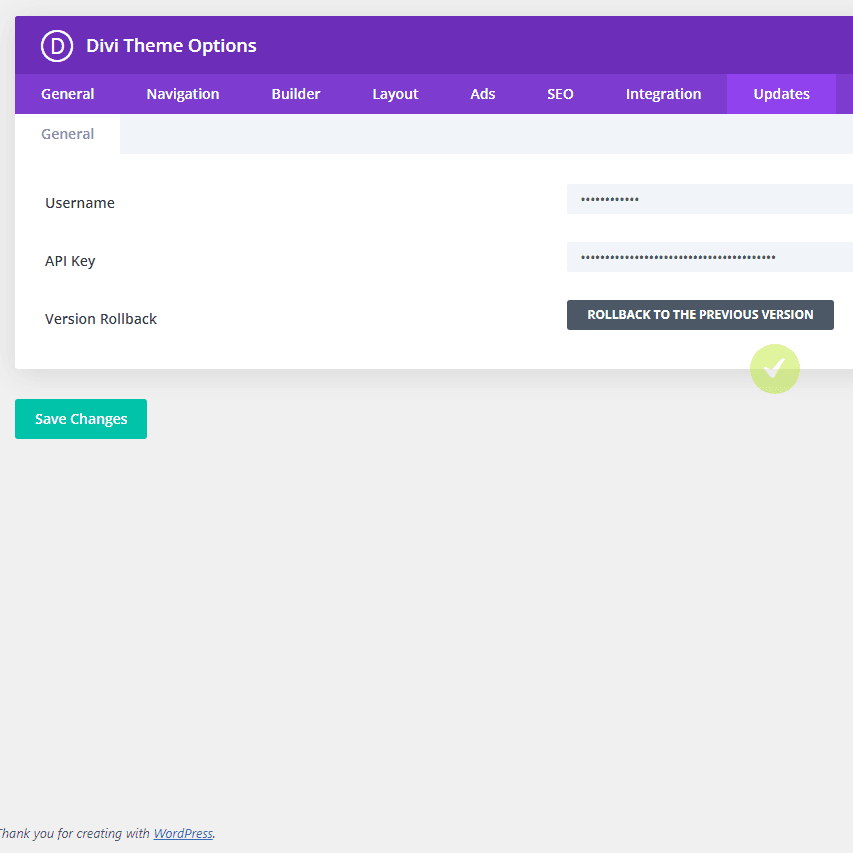Click the Username label text

click(80, 203)
